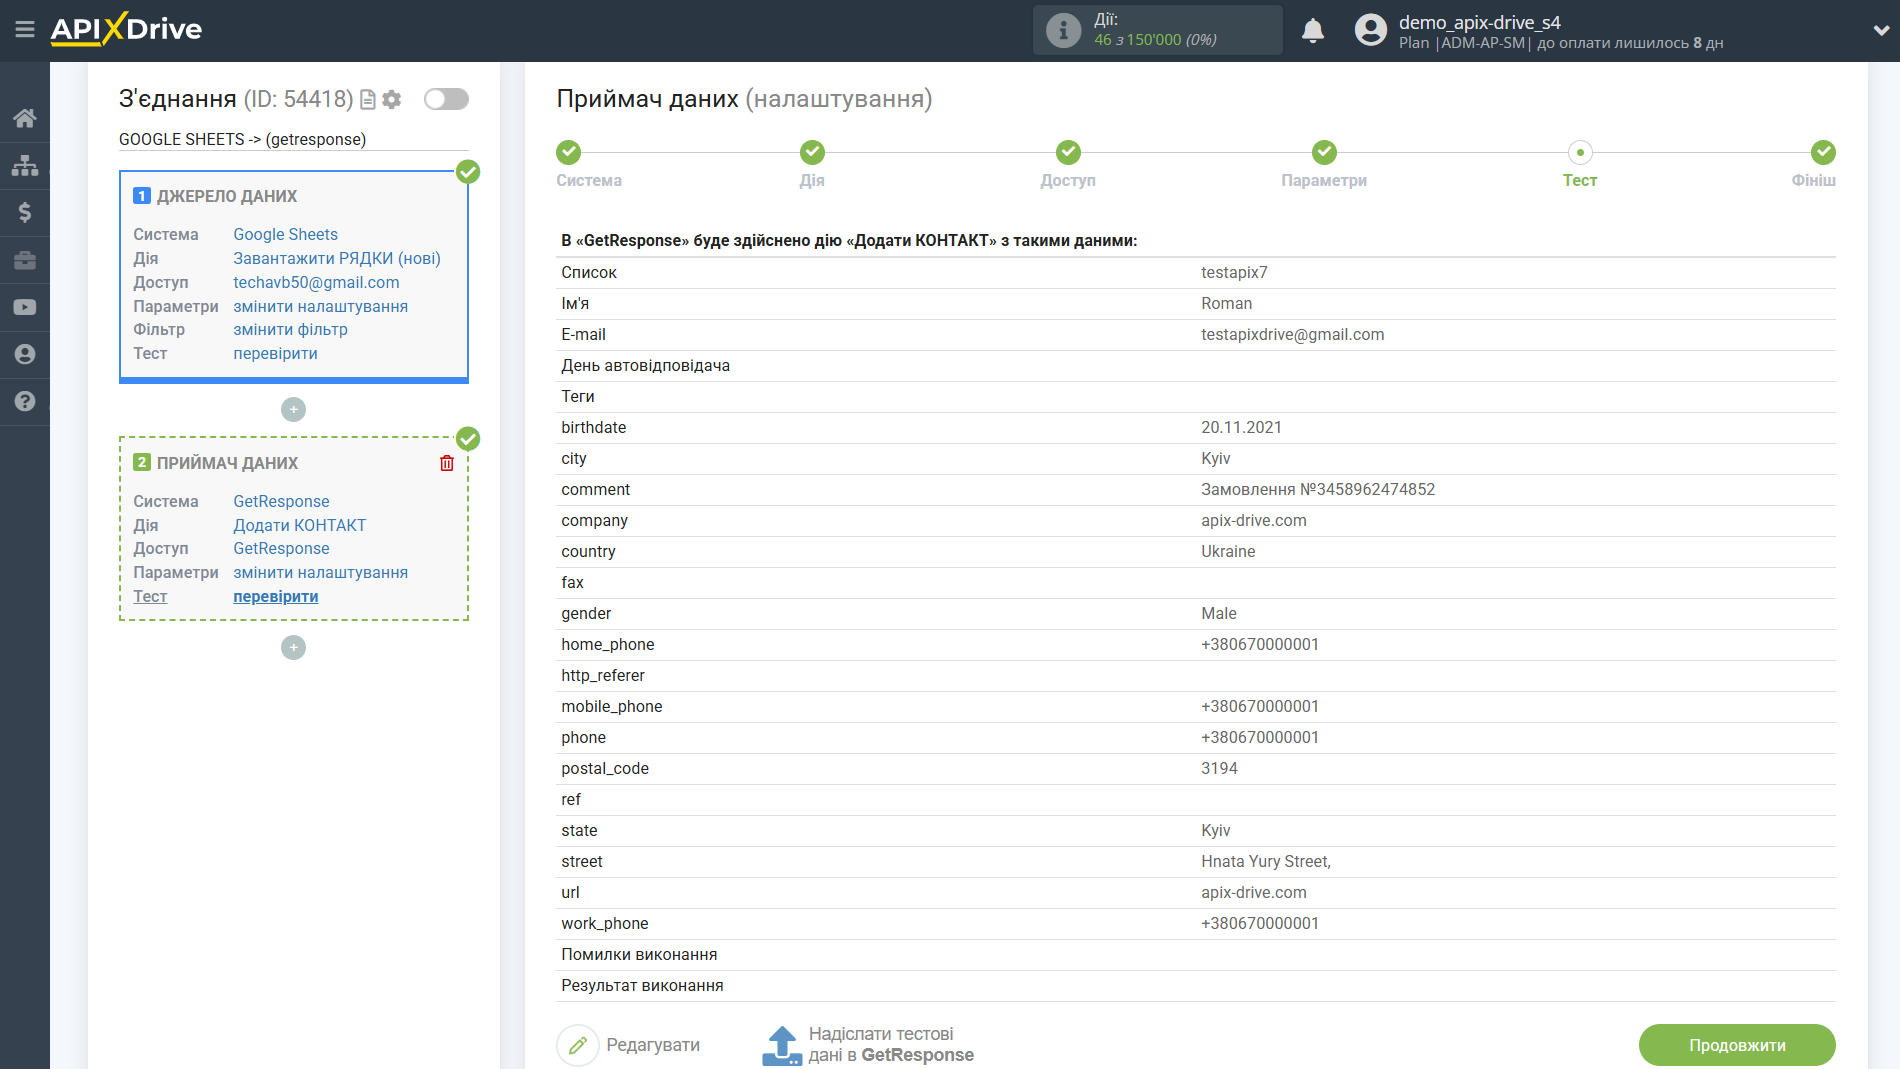Screen dimensions: 1900x1069
Task: Click the source 'перевірити' test link
Action: point(276,353)
